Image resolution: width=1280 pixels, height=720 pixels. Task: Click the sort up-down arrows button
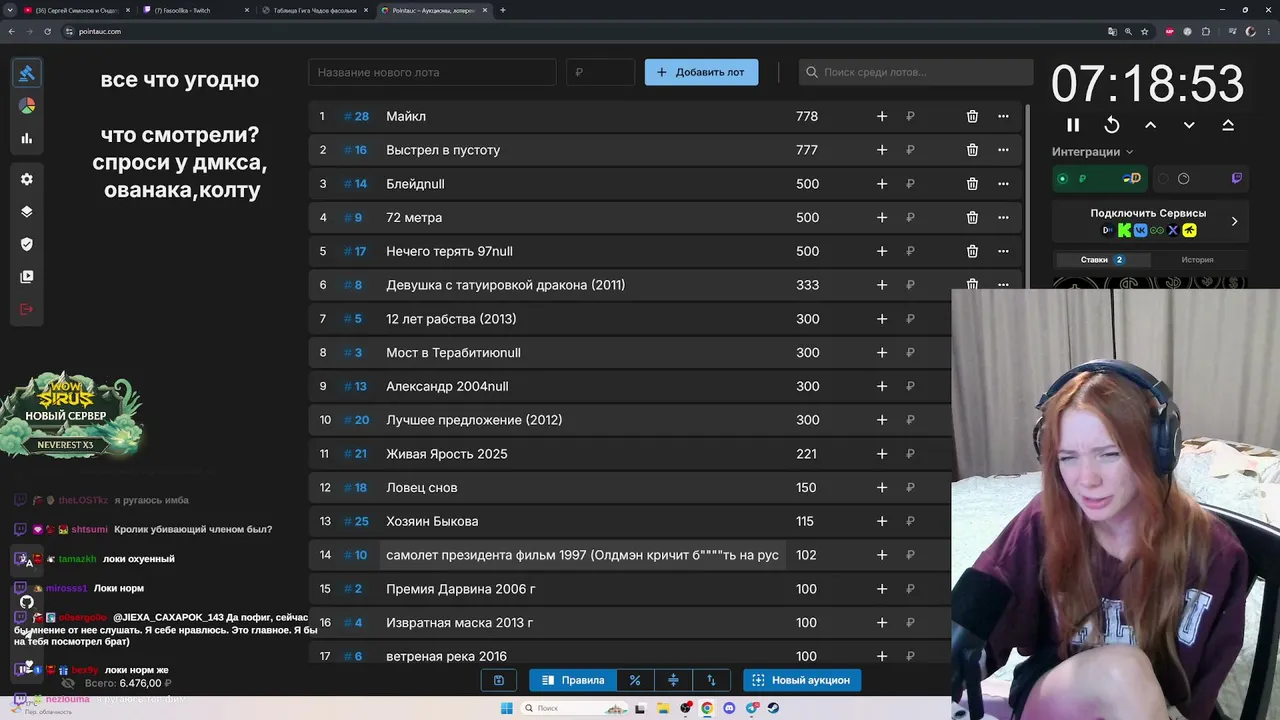(711, 680)
